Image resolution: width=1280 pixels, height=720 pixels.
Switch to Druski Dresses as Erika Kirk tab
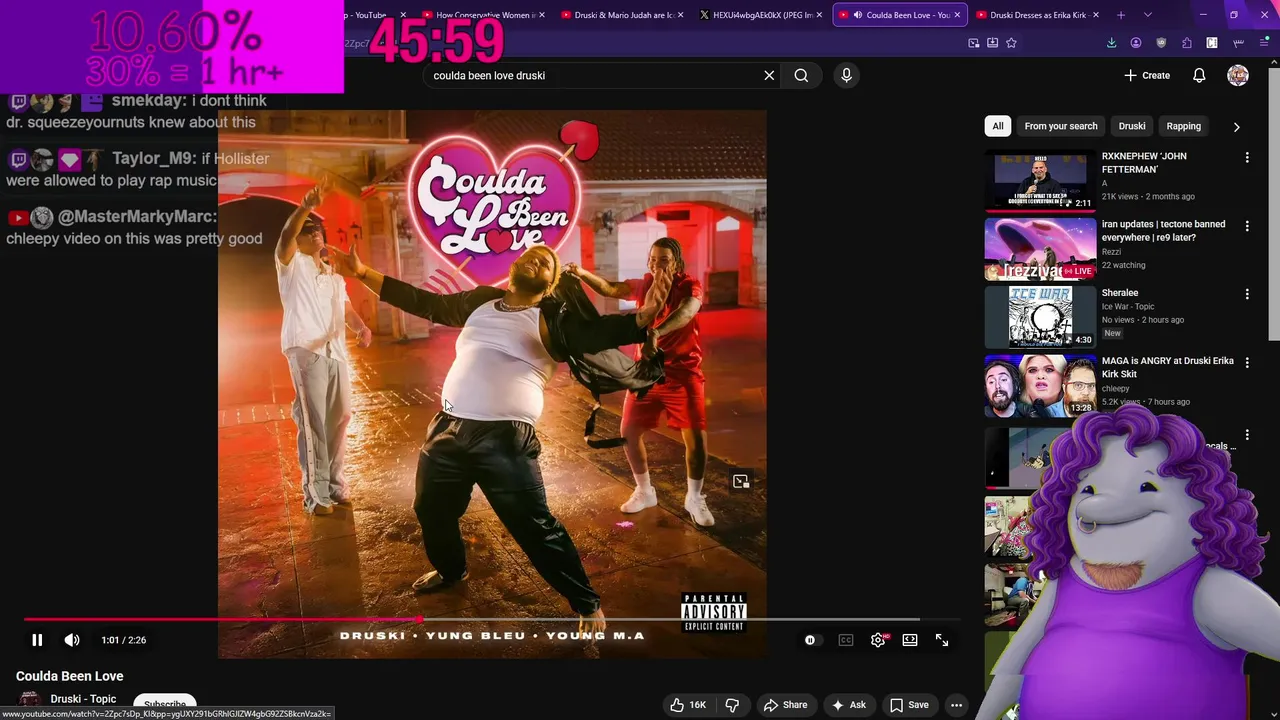1036,15
